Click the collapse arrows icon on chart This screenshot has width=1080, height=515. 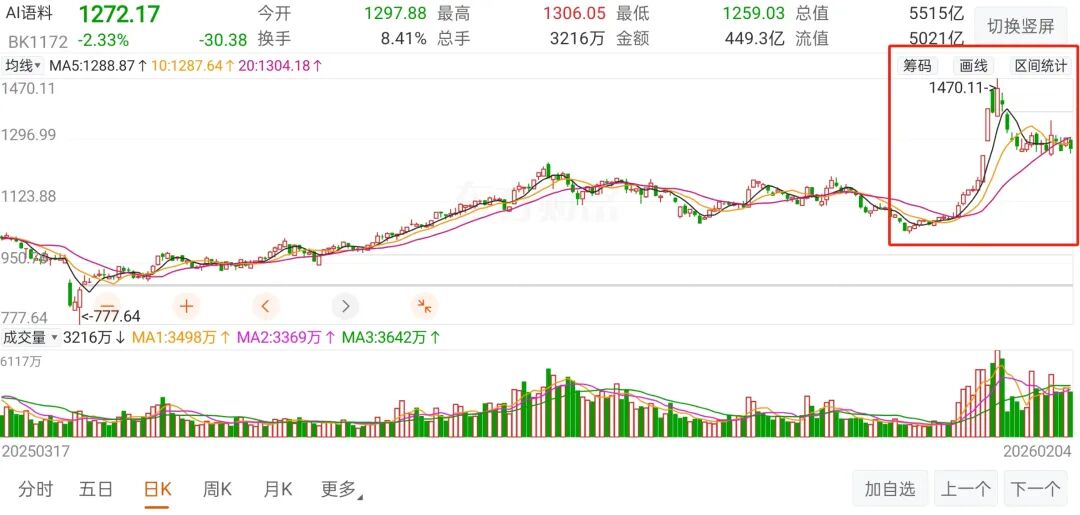[x=424, y=306]
